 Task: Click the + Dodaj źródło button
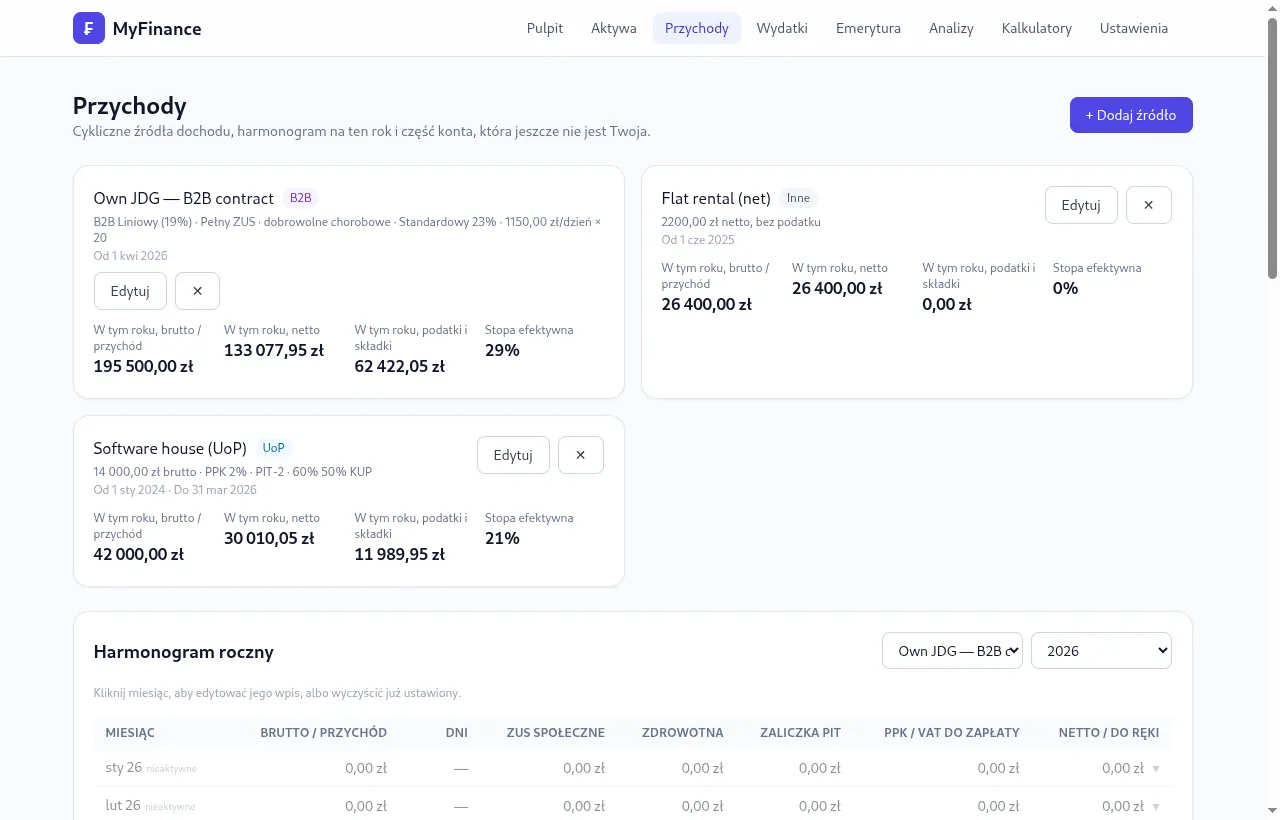pos(1131,115)
